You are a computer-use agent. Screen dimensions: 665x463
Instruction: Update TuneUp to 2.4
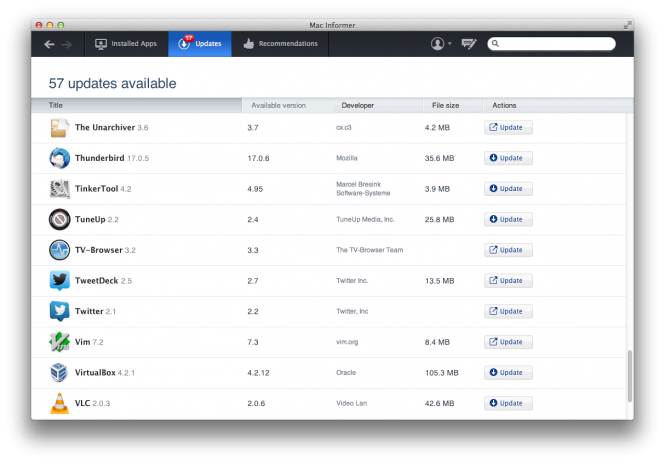click(508, 219)
